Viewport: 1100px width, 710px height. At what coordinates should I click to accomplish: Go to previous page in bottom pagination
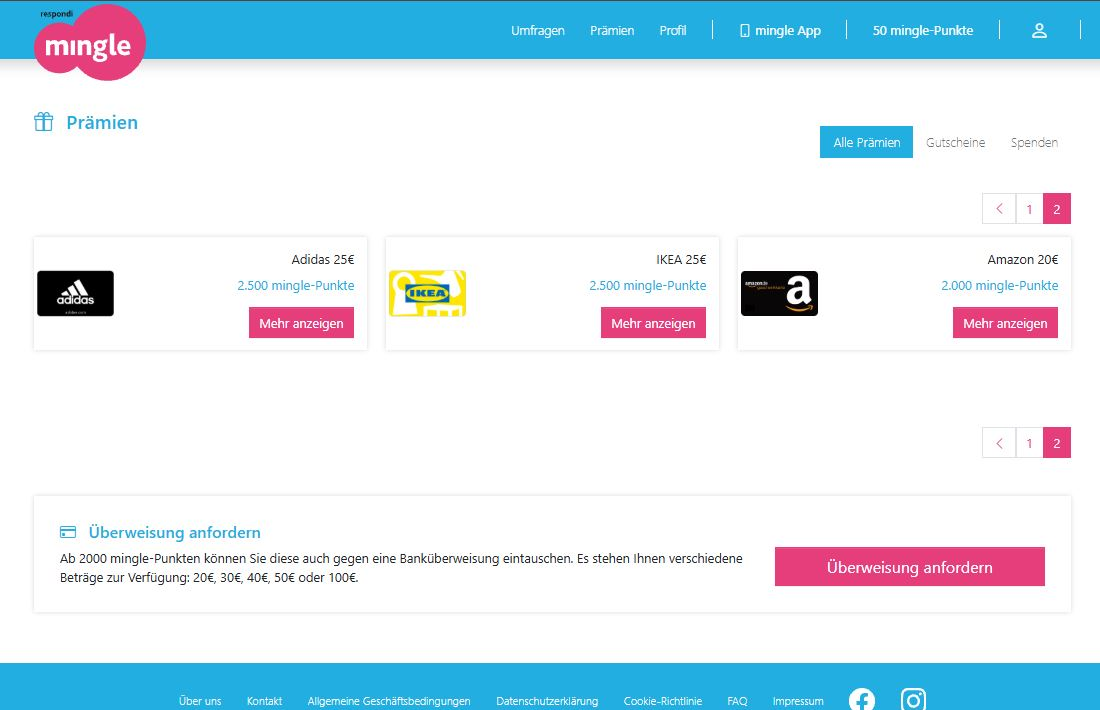pos(999,443)
